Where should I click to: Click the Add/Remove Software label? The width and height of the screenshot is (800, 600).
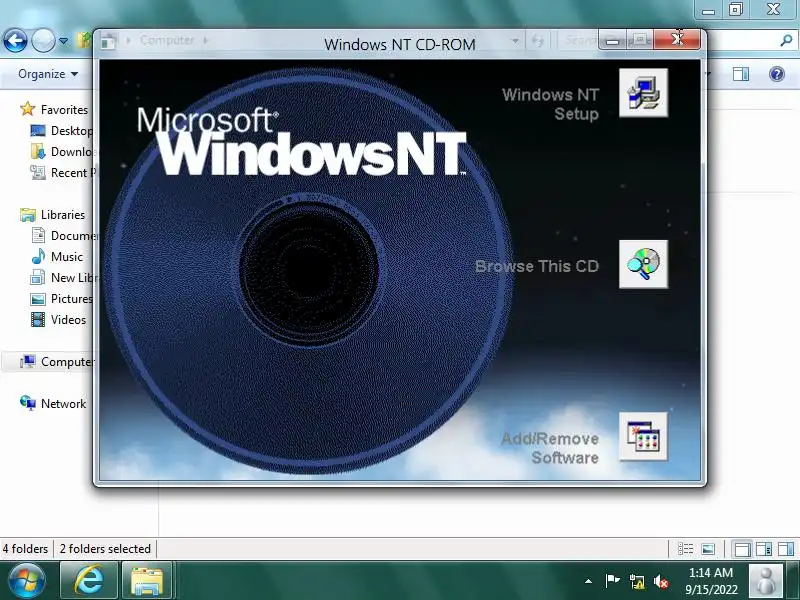tap(550, 448)
